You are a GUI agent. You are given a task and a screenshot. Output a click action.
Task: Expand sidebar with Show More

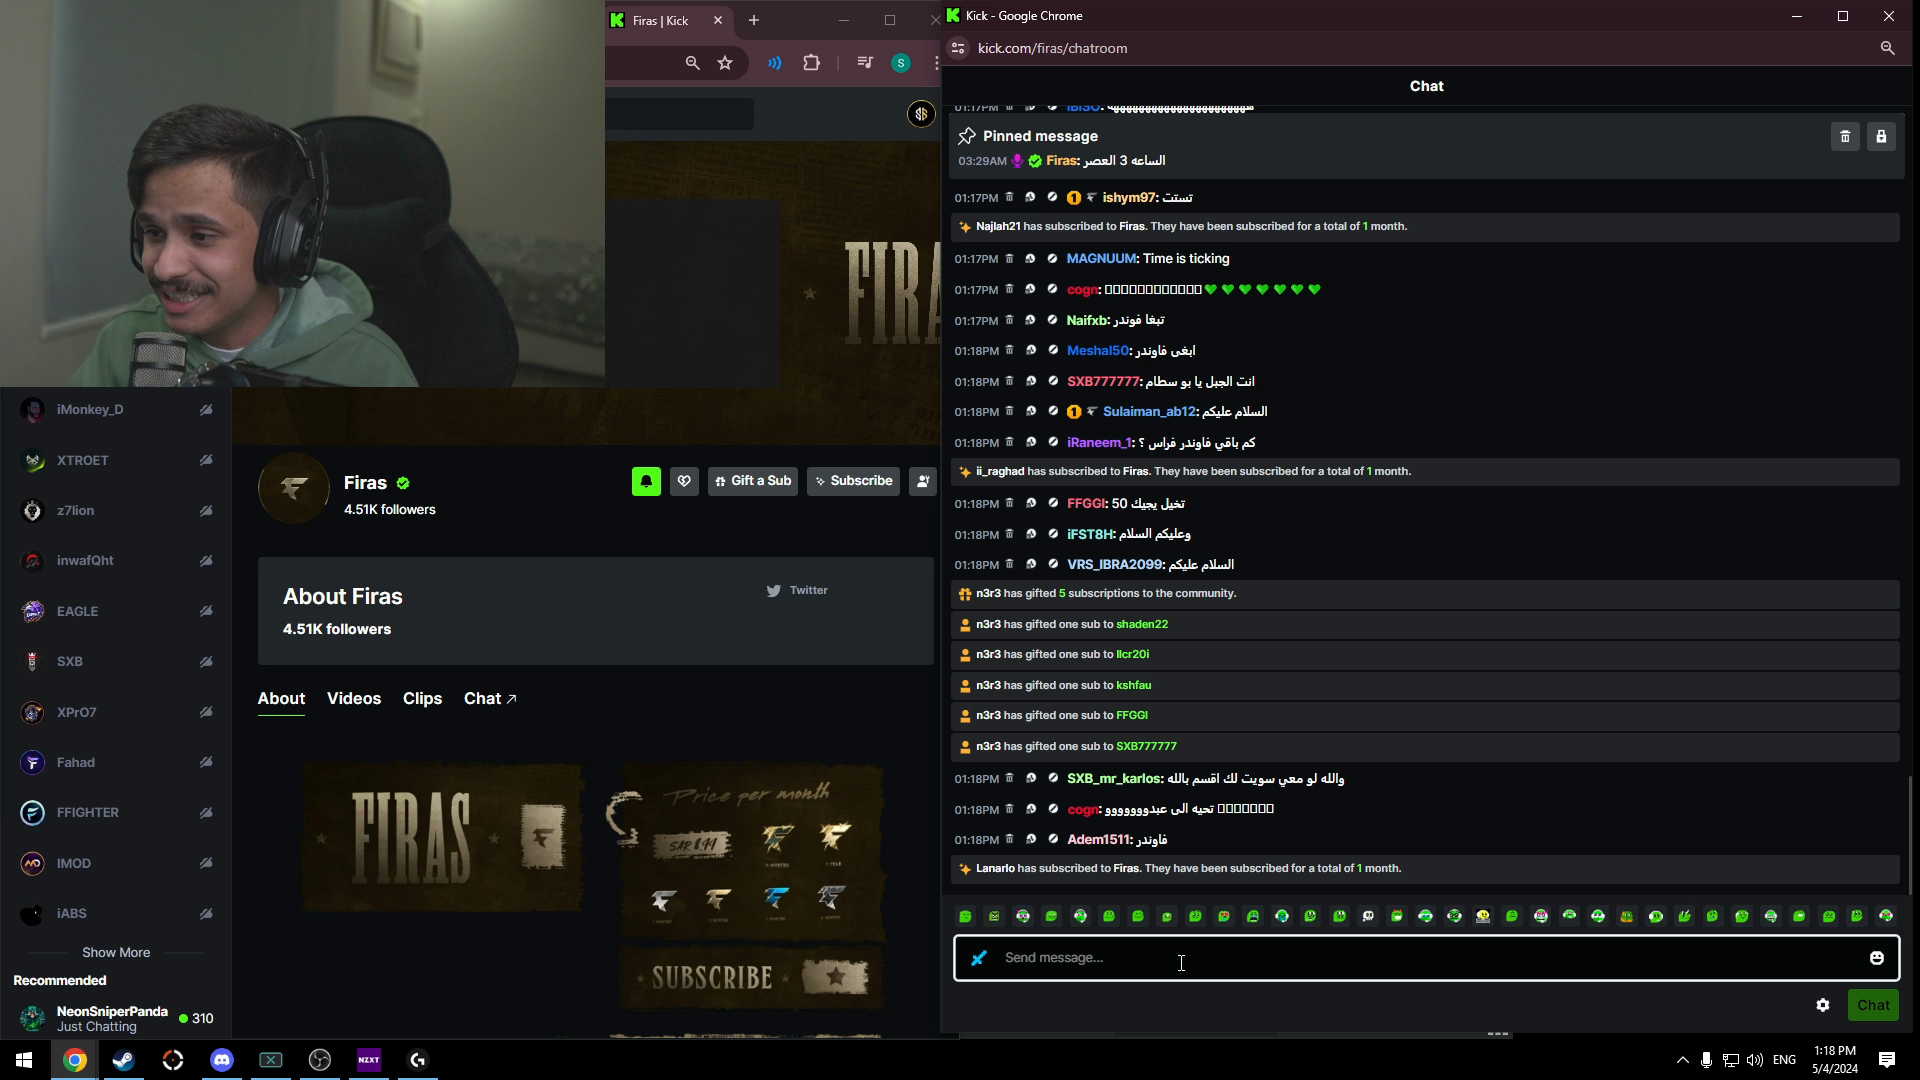[116, 953]
